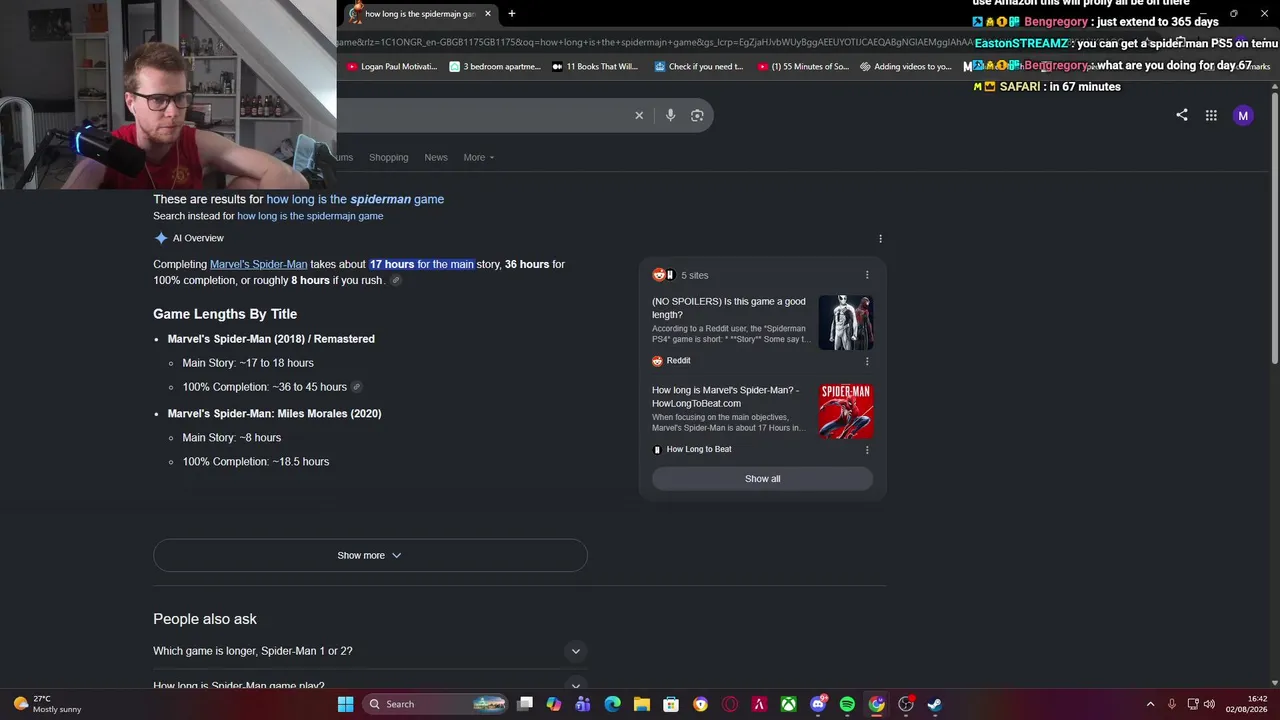The width and height of the screenshot is (1280, 720).
Task: Switch to the News results tab
Action: tap(436, 157)
